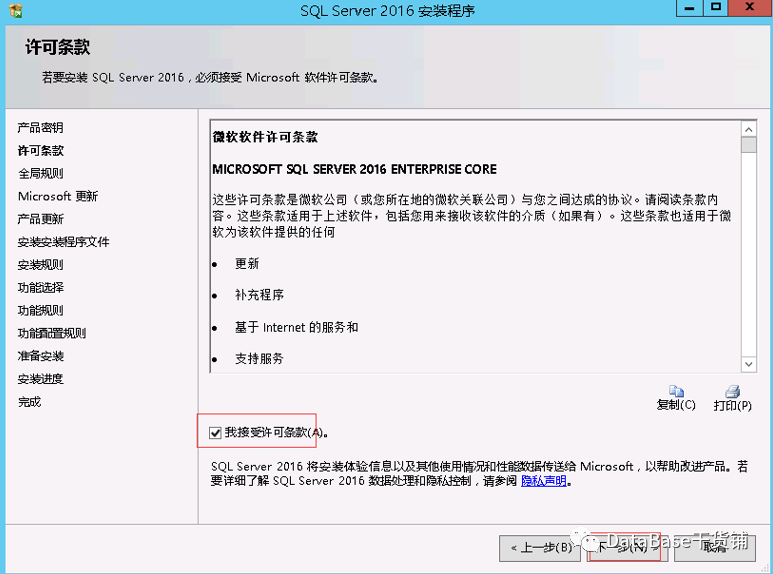
Task: Select the 功能选择 step in sidebar
Action: [40, 287]
